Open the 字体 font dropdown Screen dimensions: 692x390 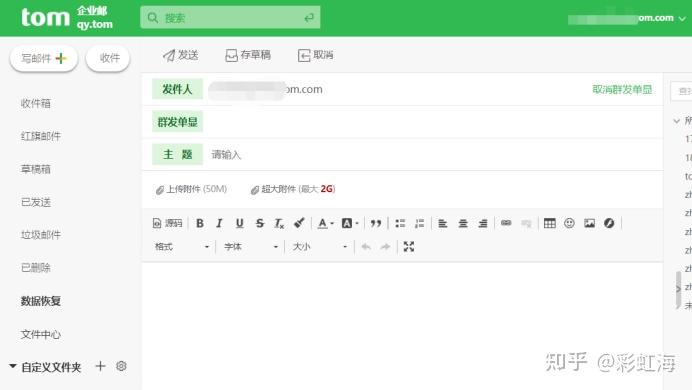tap(251, 247)
